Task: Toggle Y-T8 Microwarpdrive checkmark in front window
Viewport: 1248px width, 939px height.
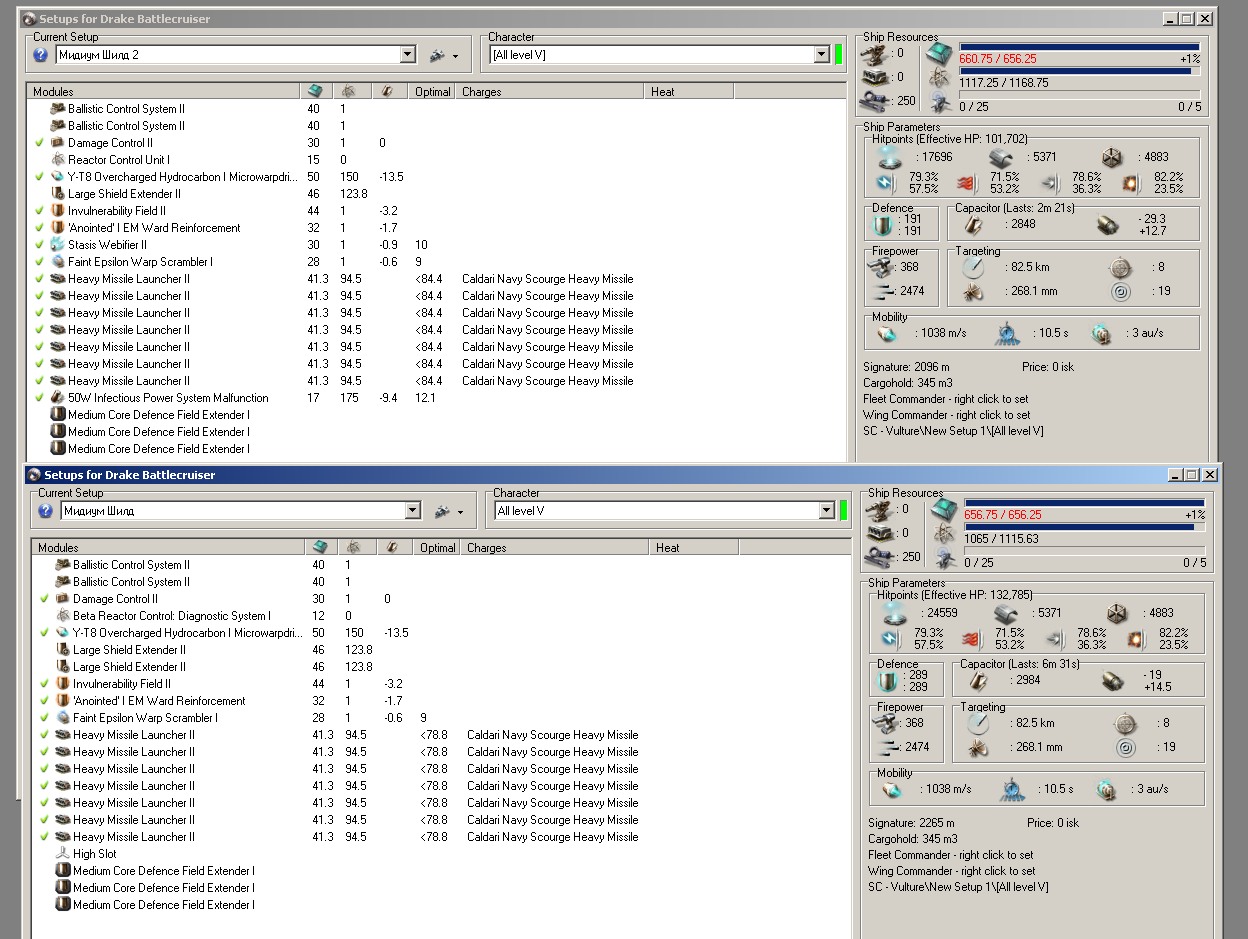Action: [x=45, y=633]
